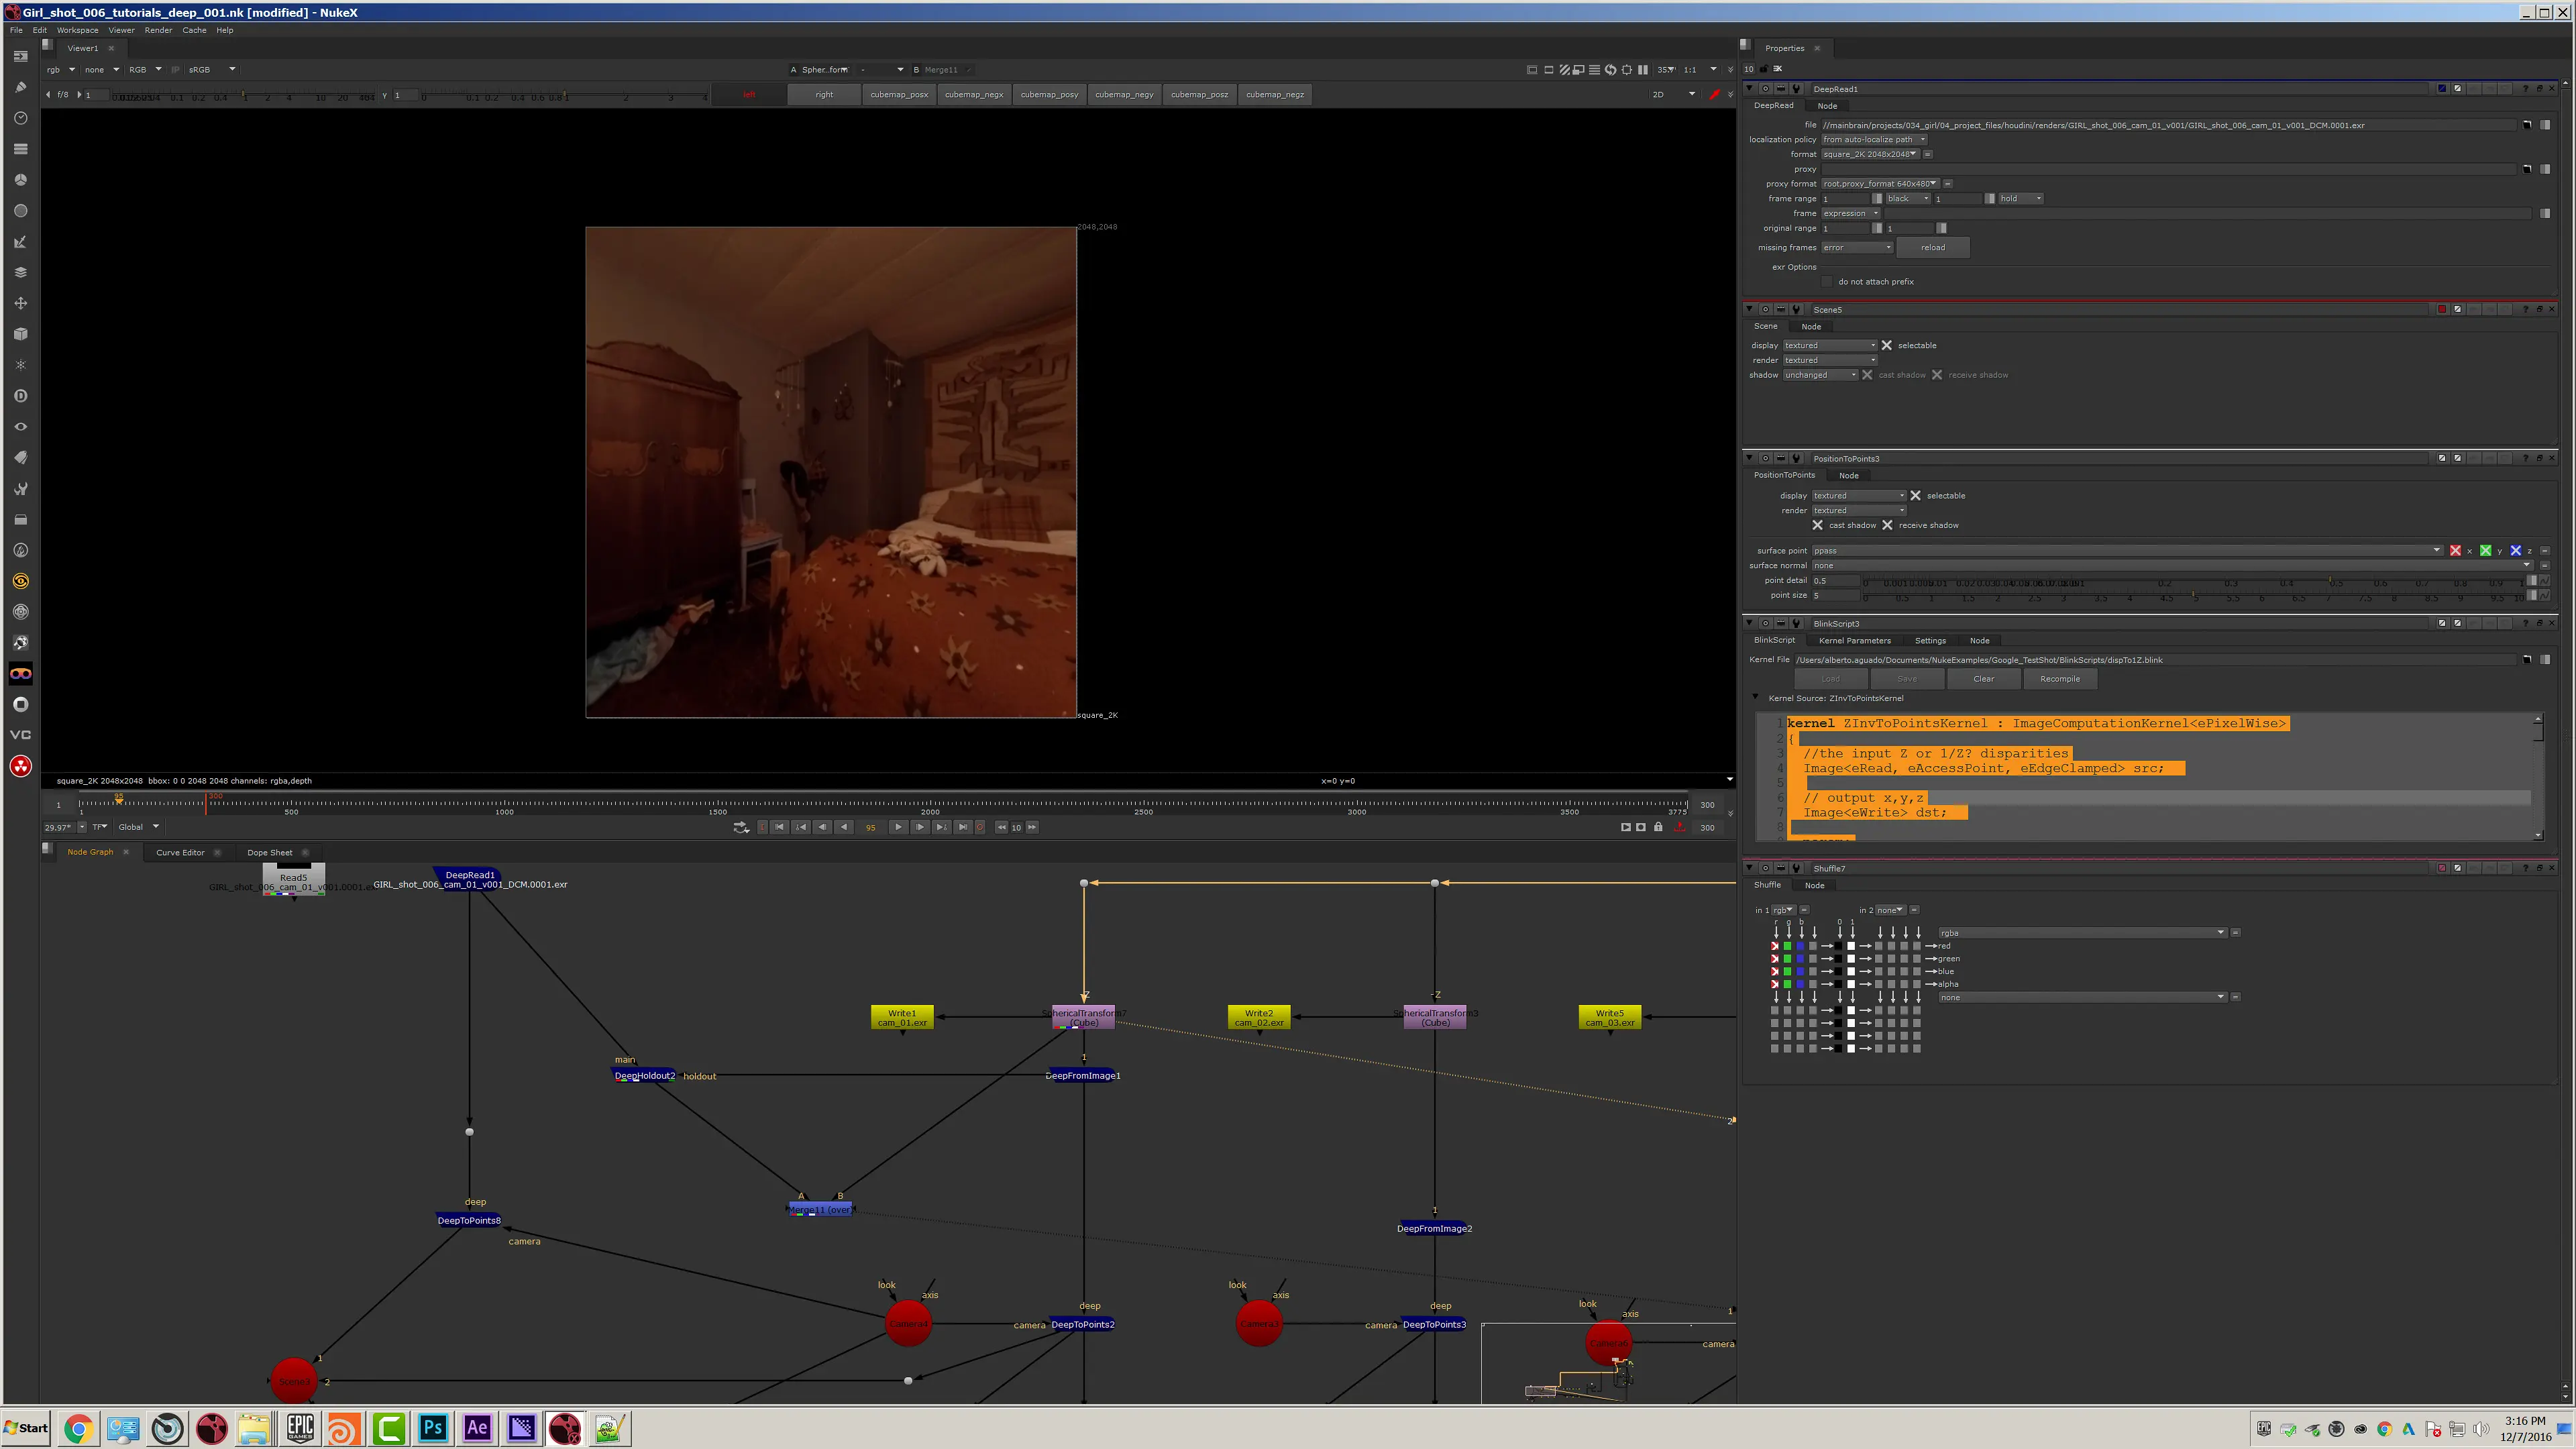Screen dimensions: 2576x1449
Task: Click the BlinkScript Recompile button
Action: point(2059,679)
